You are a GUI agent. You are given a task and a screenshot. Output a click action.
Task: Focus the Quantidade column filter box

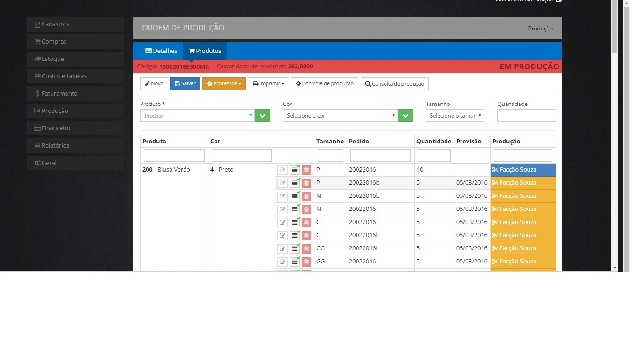click(434, 156)
